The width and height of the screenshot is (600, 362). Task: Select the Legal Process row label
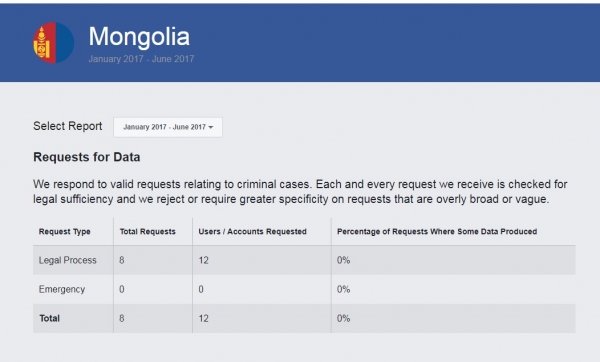coord(67,260)
